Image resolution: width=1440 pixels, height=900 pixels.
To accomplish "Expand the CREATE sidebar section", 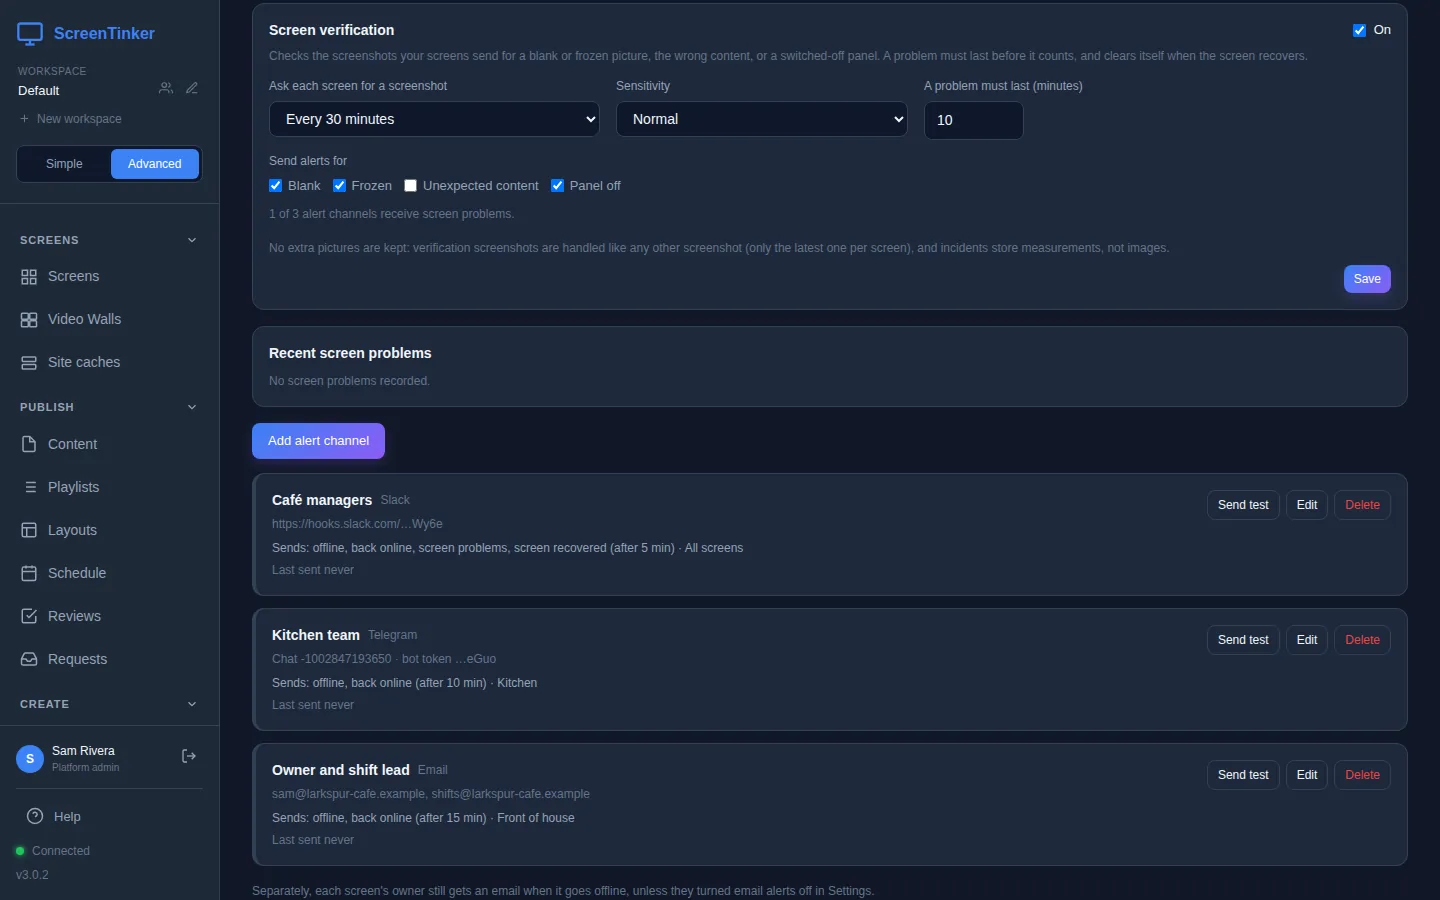I will tap(109, 704).
